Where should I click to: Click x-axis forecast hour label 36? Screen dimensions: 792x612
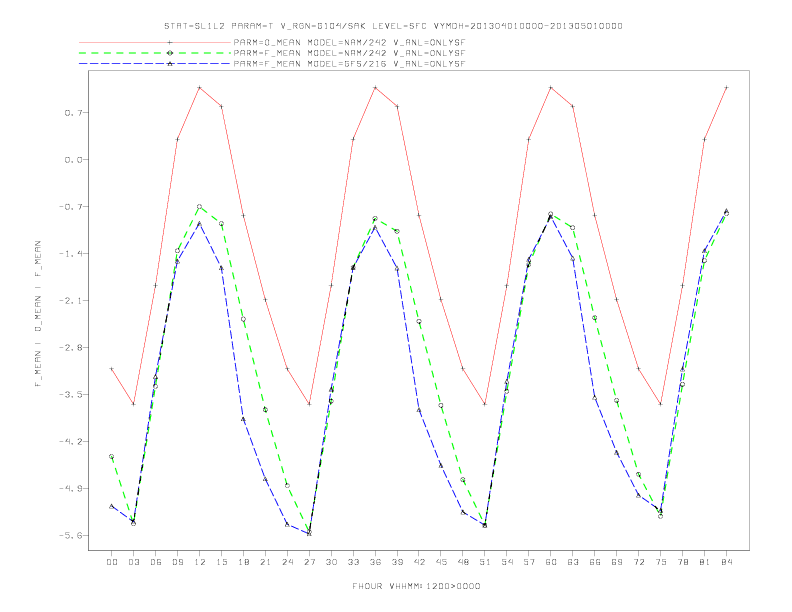pos(375,562)
